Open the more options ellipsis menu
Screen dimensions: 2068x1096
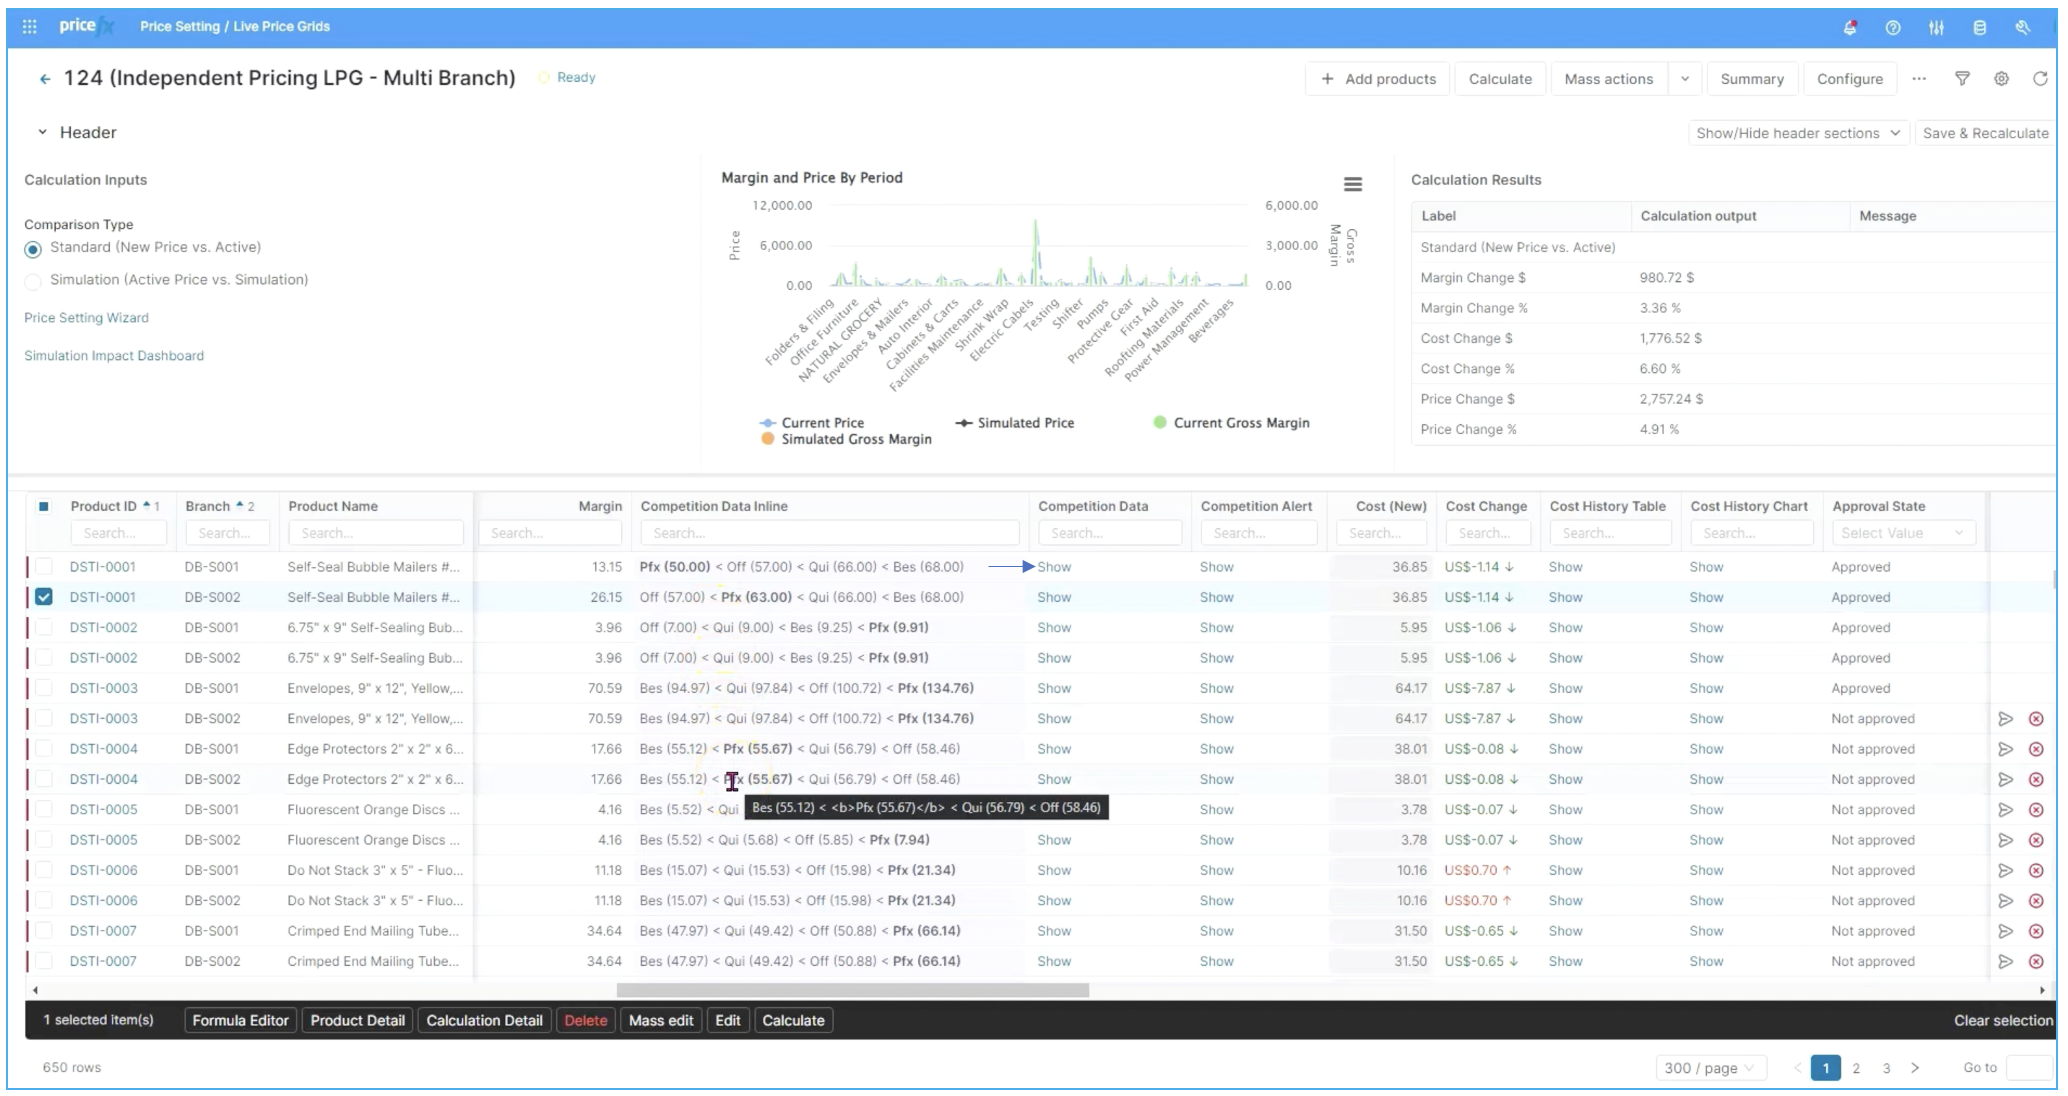point(1919,78)
